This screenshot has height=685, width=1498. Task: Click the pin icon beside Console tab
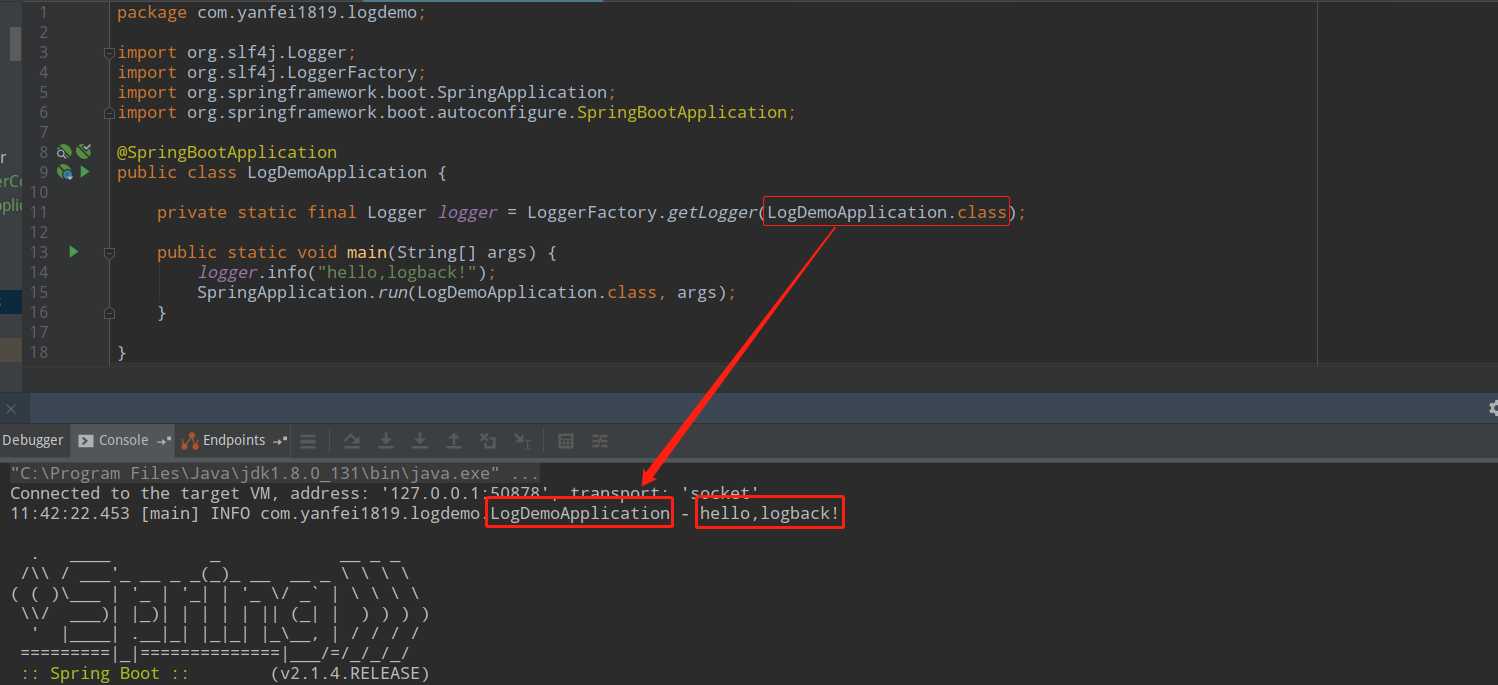click(164, 441)
